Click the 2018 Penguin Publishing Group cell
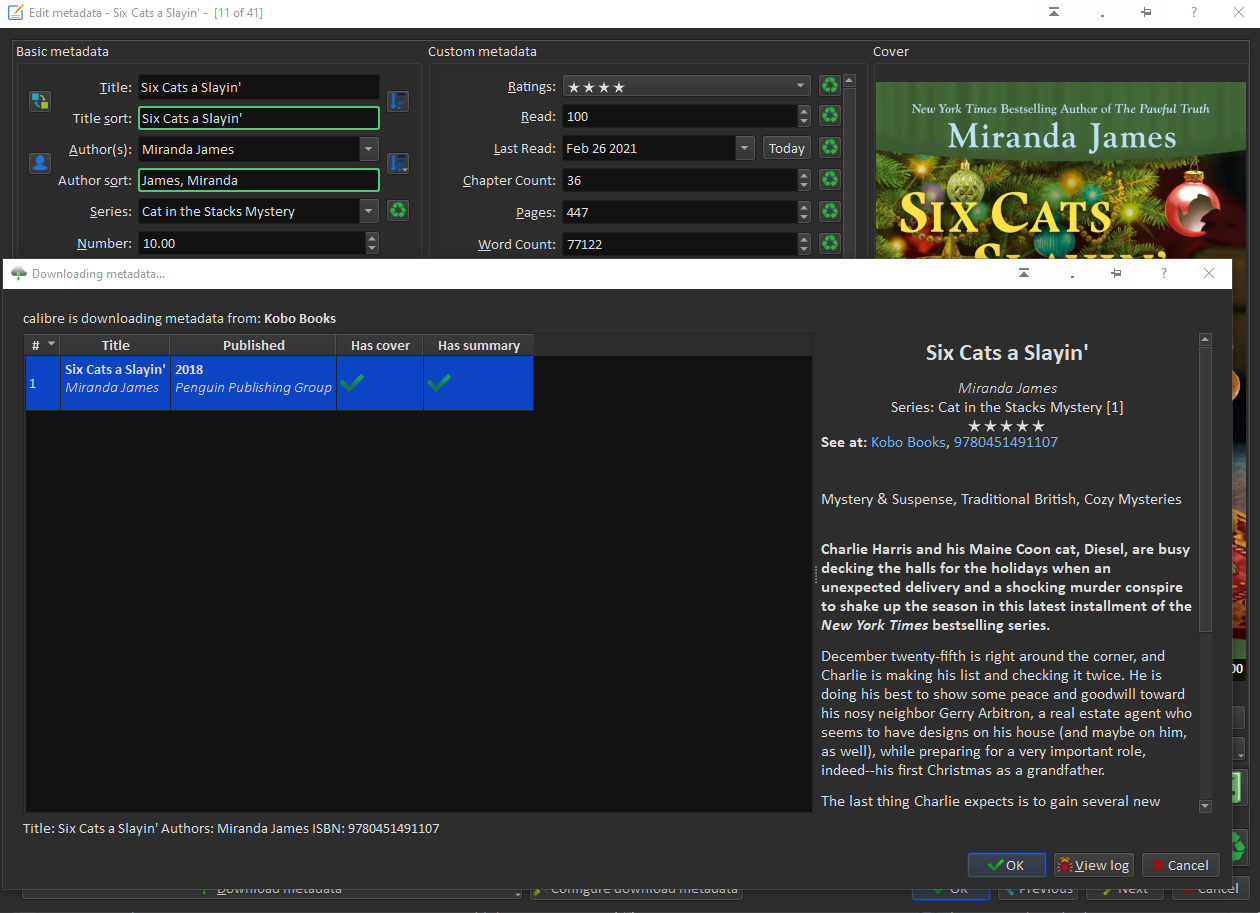This screenshot has height=913, width=1260. [253, 383]
